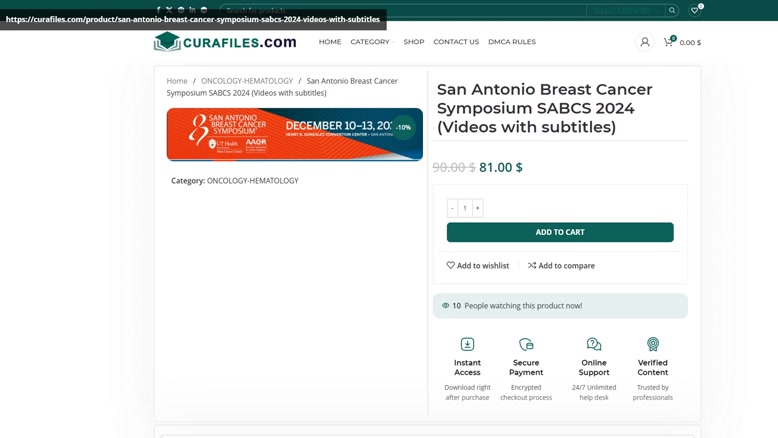Click the Online Support chat icon

pos(594,344)
